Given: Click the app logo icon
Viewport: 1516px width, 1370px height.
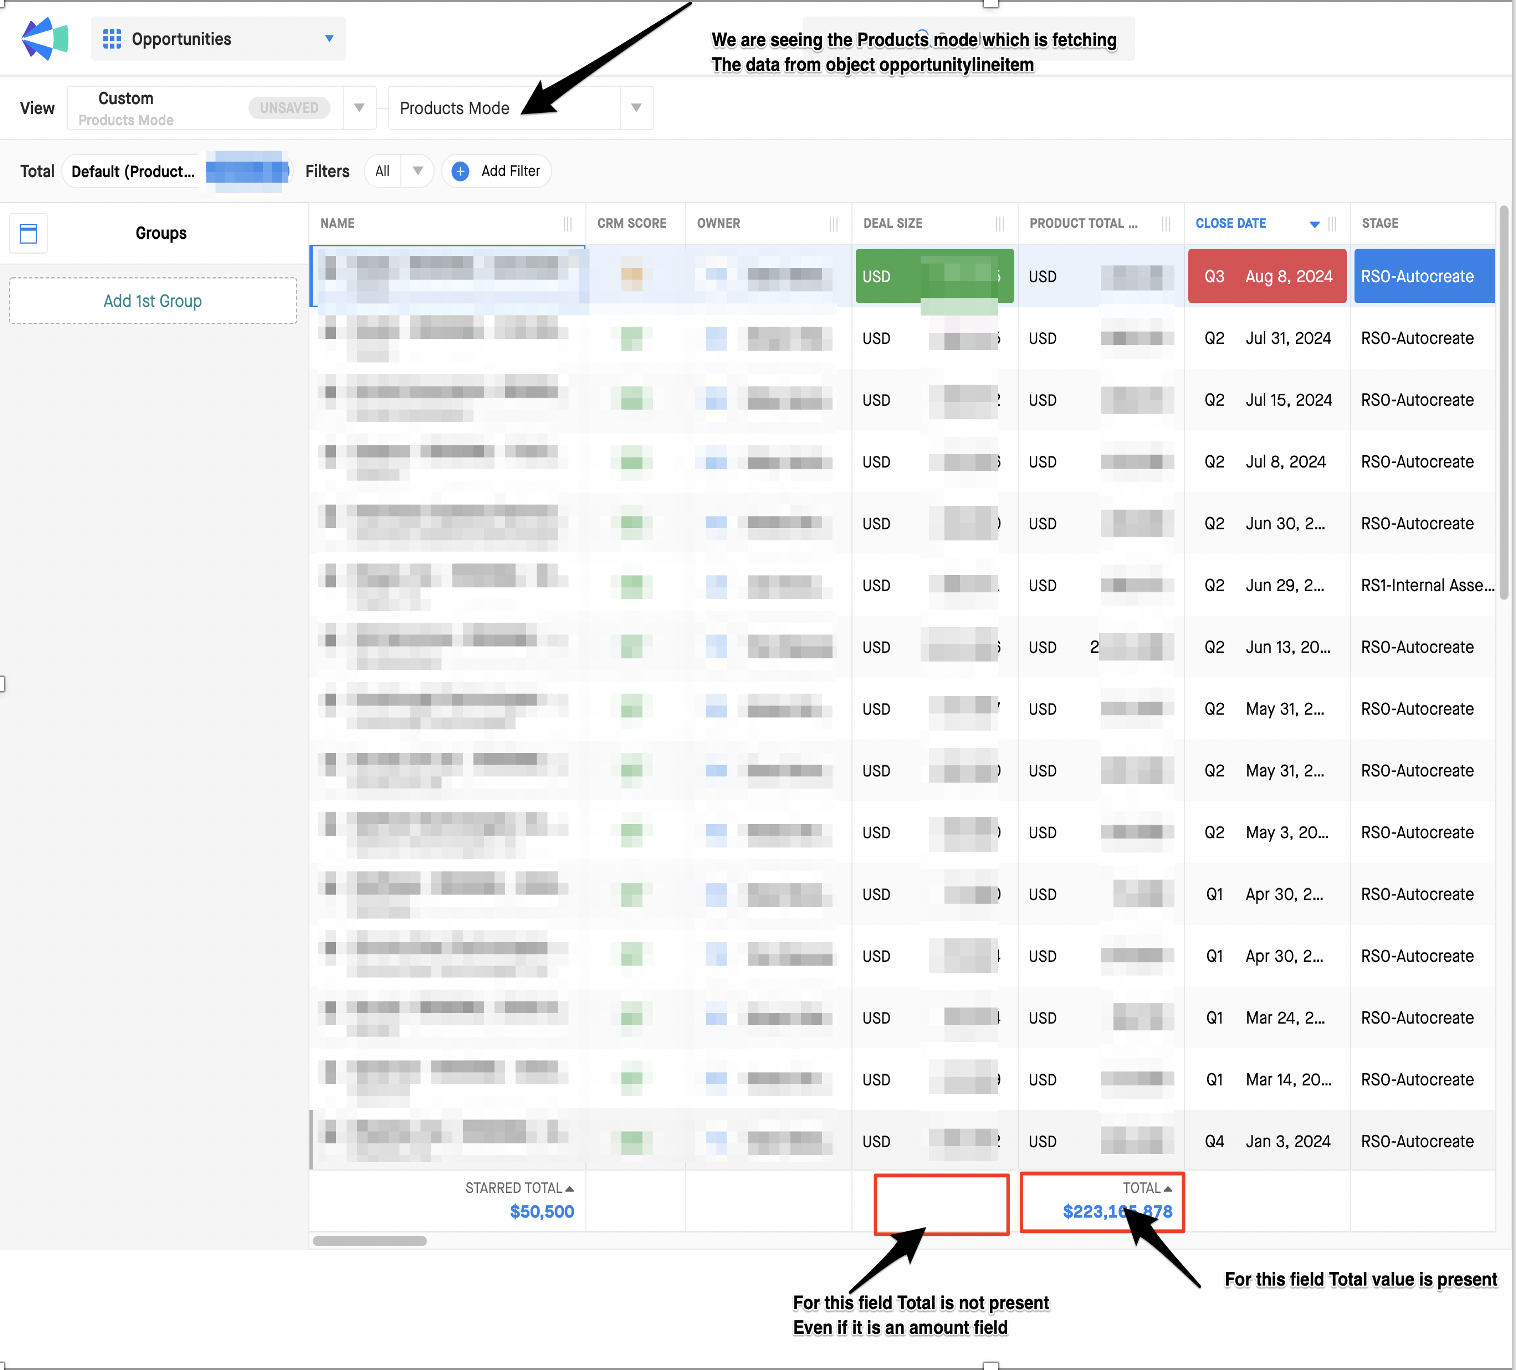Looking at the screenshot, I should pyautogui.click(x=45, y=39).
